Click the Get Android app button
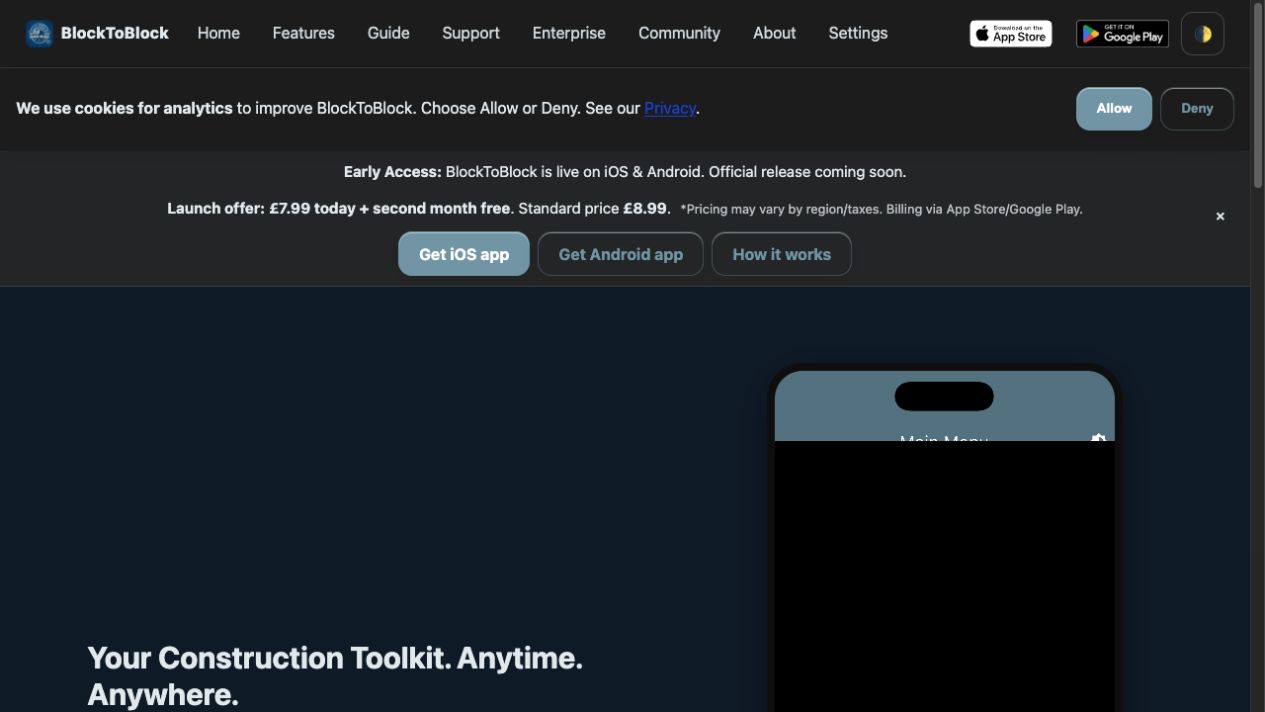The width and height of the screenshot is (1265, 712). 620,254
